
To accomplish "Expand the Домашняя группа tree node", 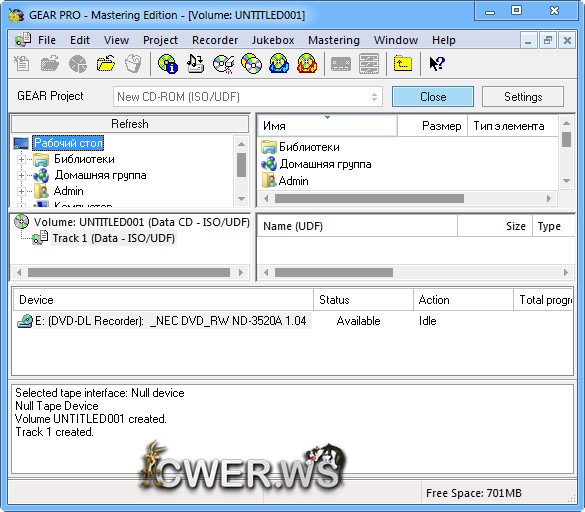I will point(21,175).
